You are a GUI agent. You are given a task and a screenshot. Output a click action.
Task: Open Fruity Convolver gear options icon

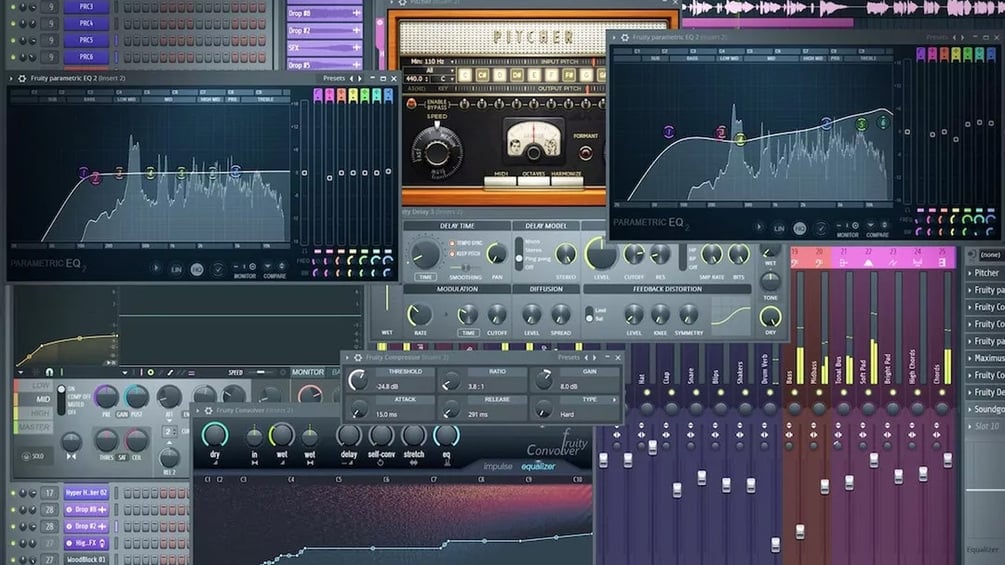[x=208, y=411]
